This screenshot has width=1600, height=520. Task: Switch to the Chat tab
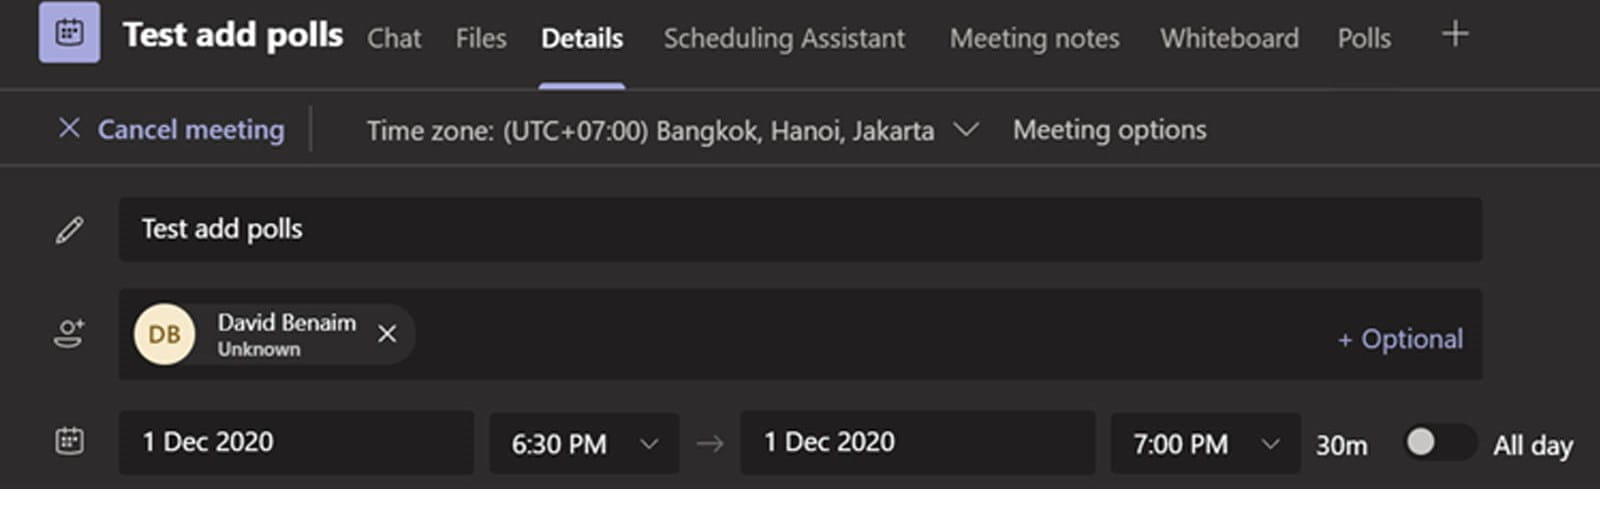394,38
